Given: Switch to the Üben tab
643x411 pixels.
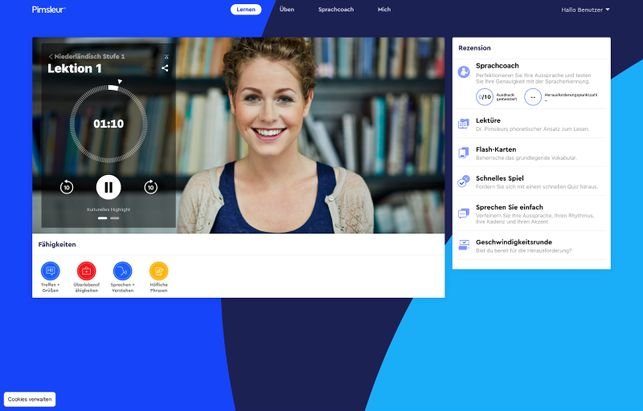Looking at the screenshot, I should pos(287,10).
